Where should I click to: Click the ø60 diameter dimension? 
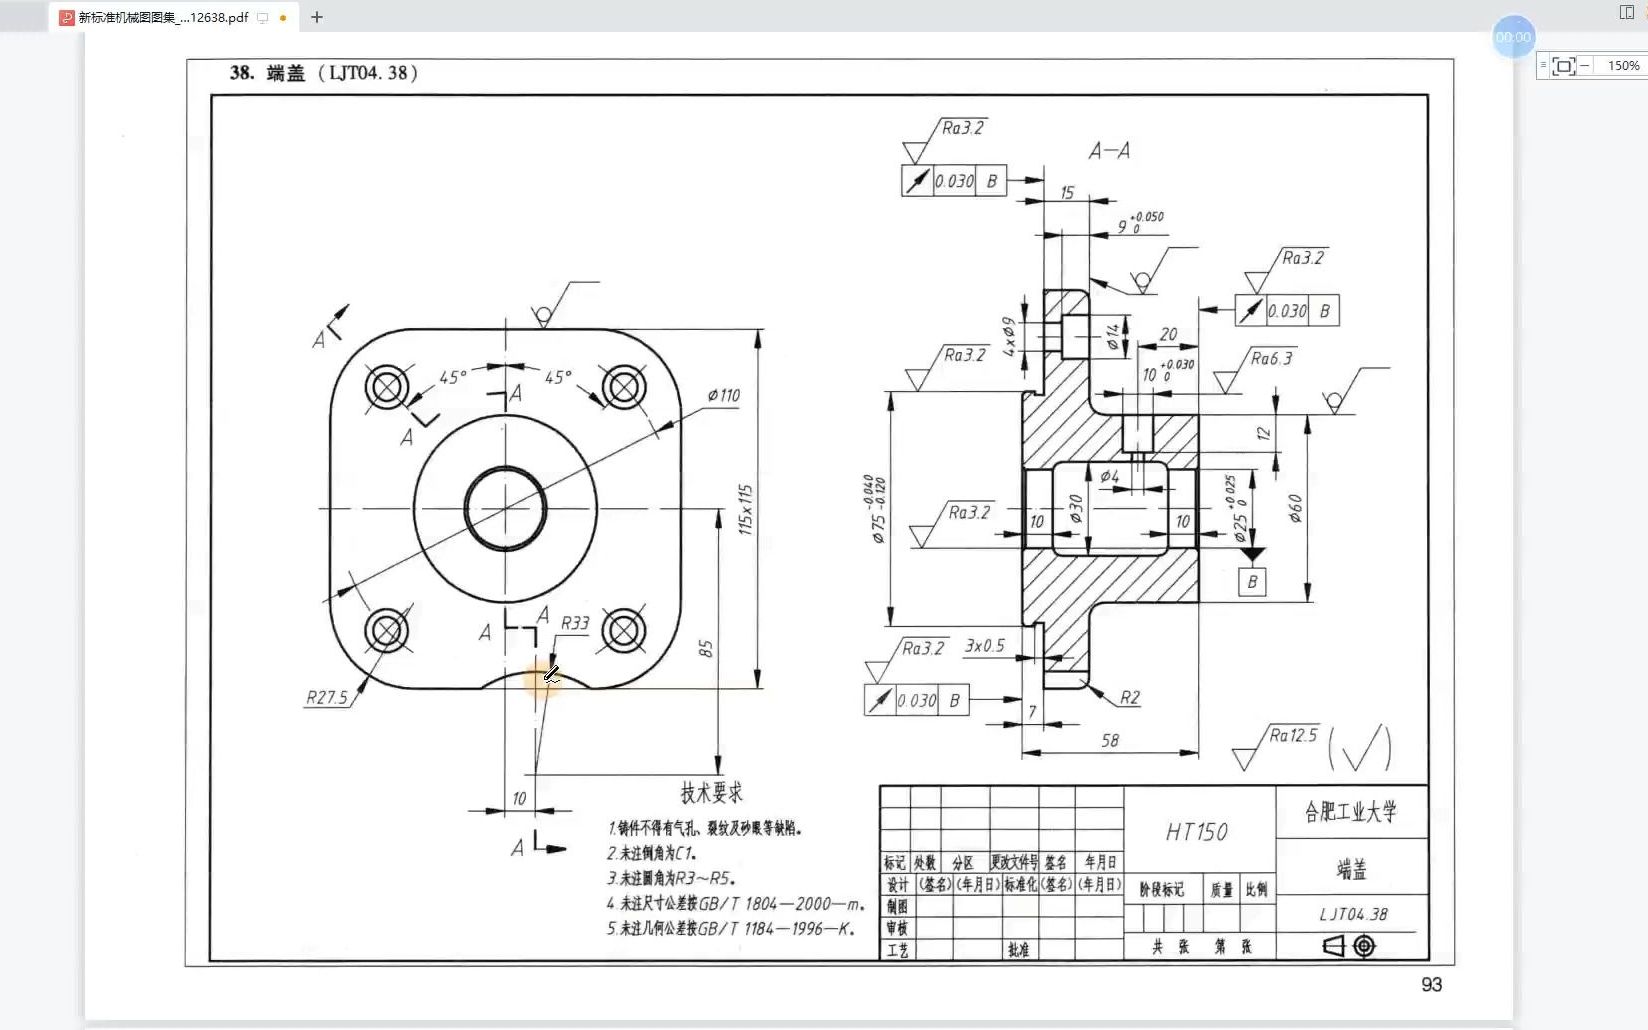[1296, 508]
